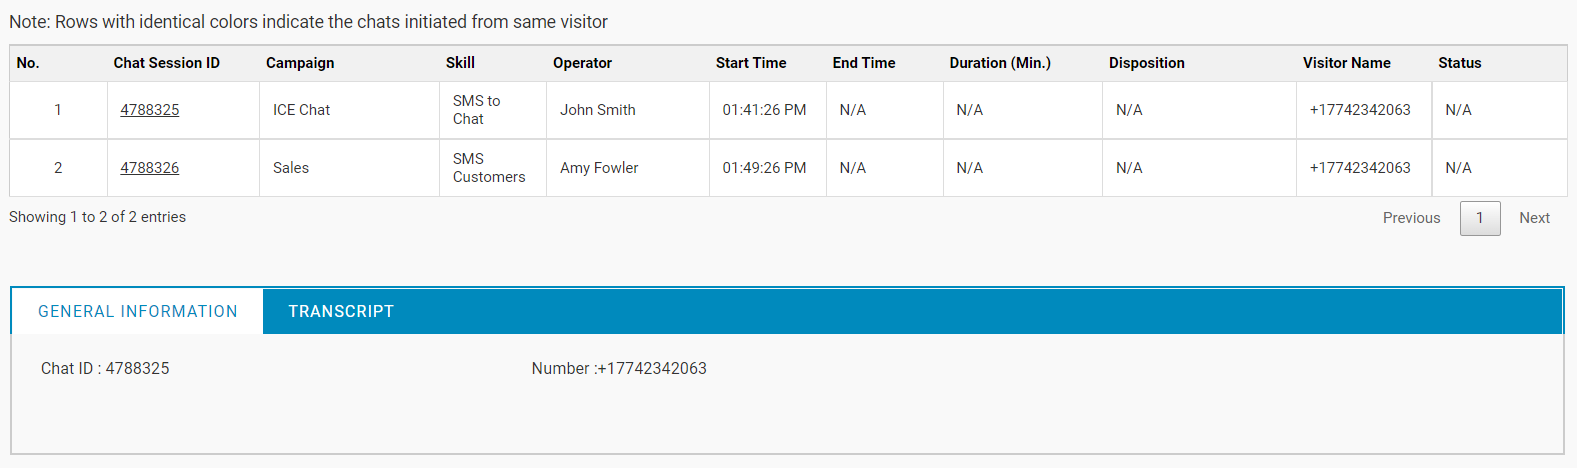Sort table by Skill column
The height and width of the screenshot is (468, 1577).
tap(460, 63)
